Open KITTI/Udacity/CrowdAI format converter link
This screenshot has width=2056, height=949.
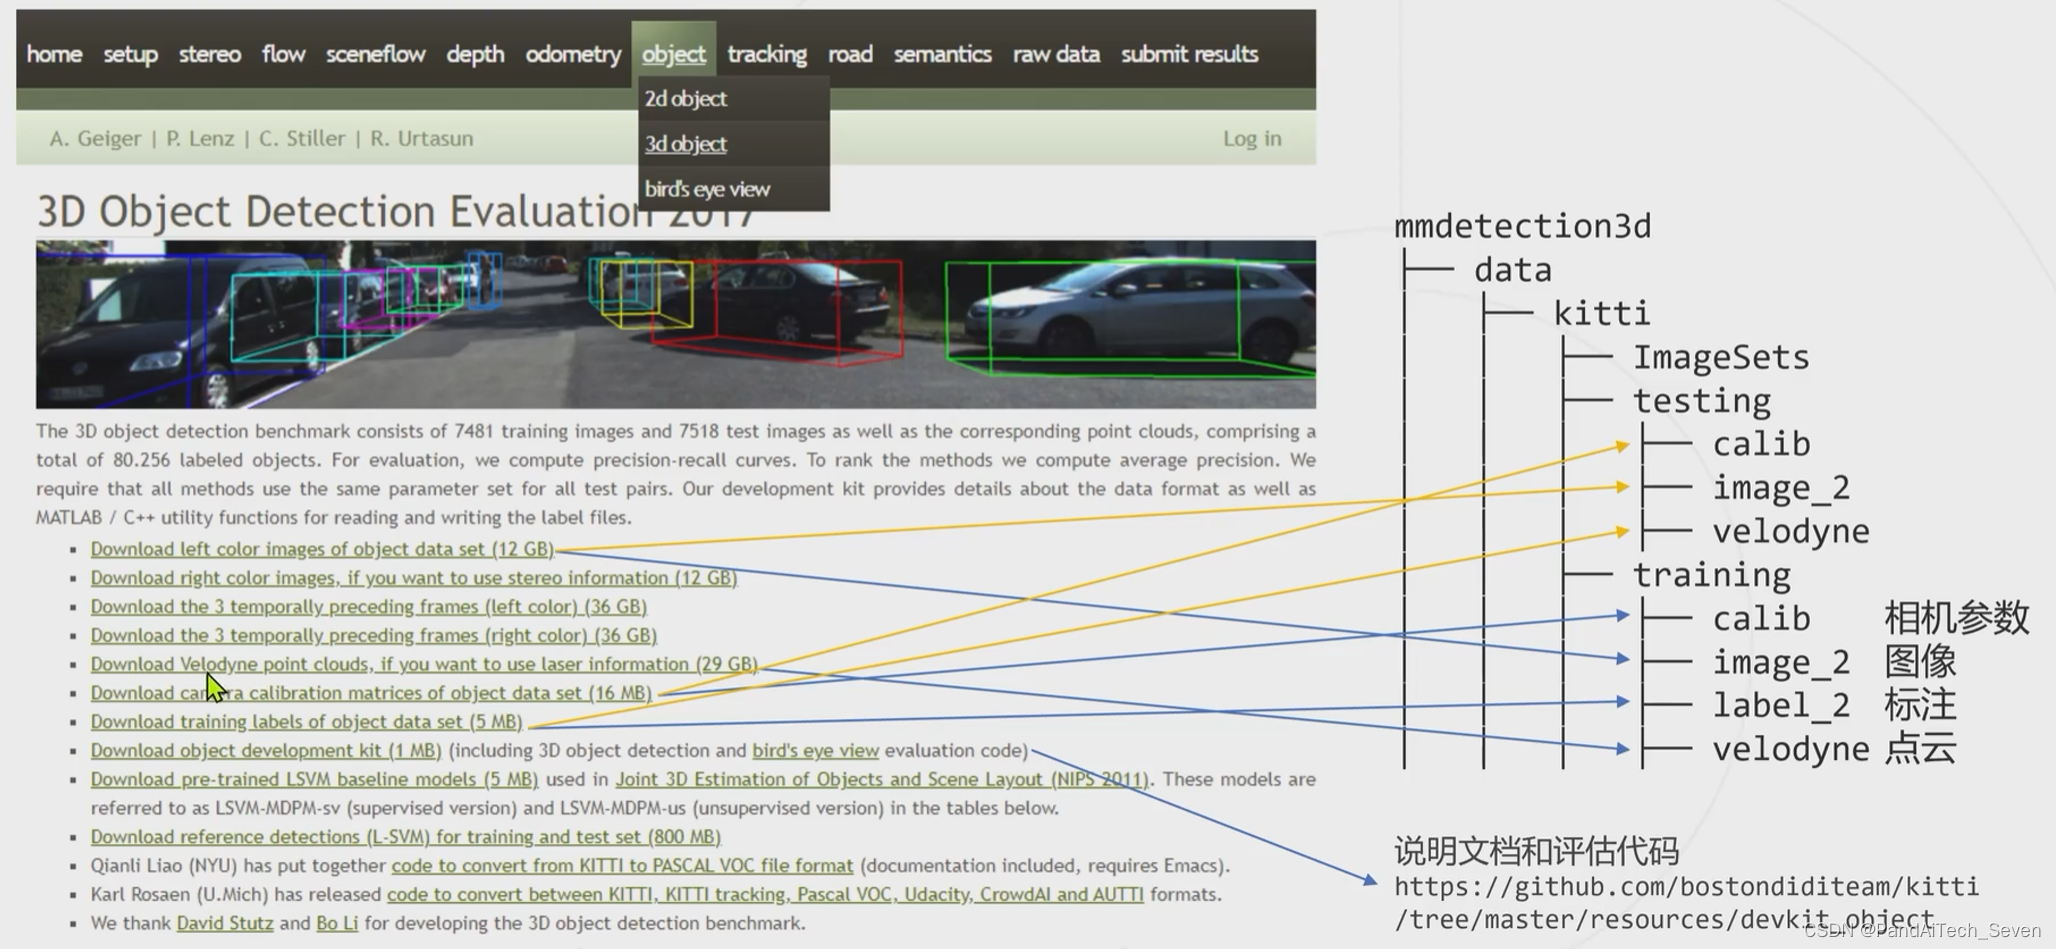765,895
